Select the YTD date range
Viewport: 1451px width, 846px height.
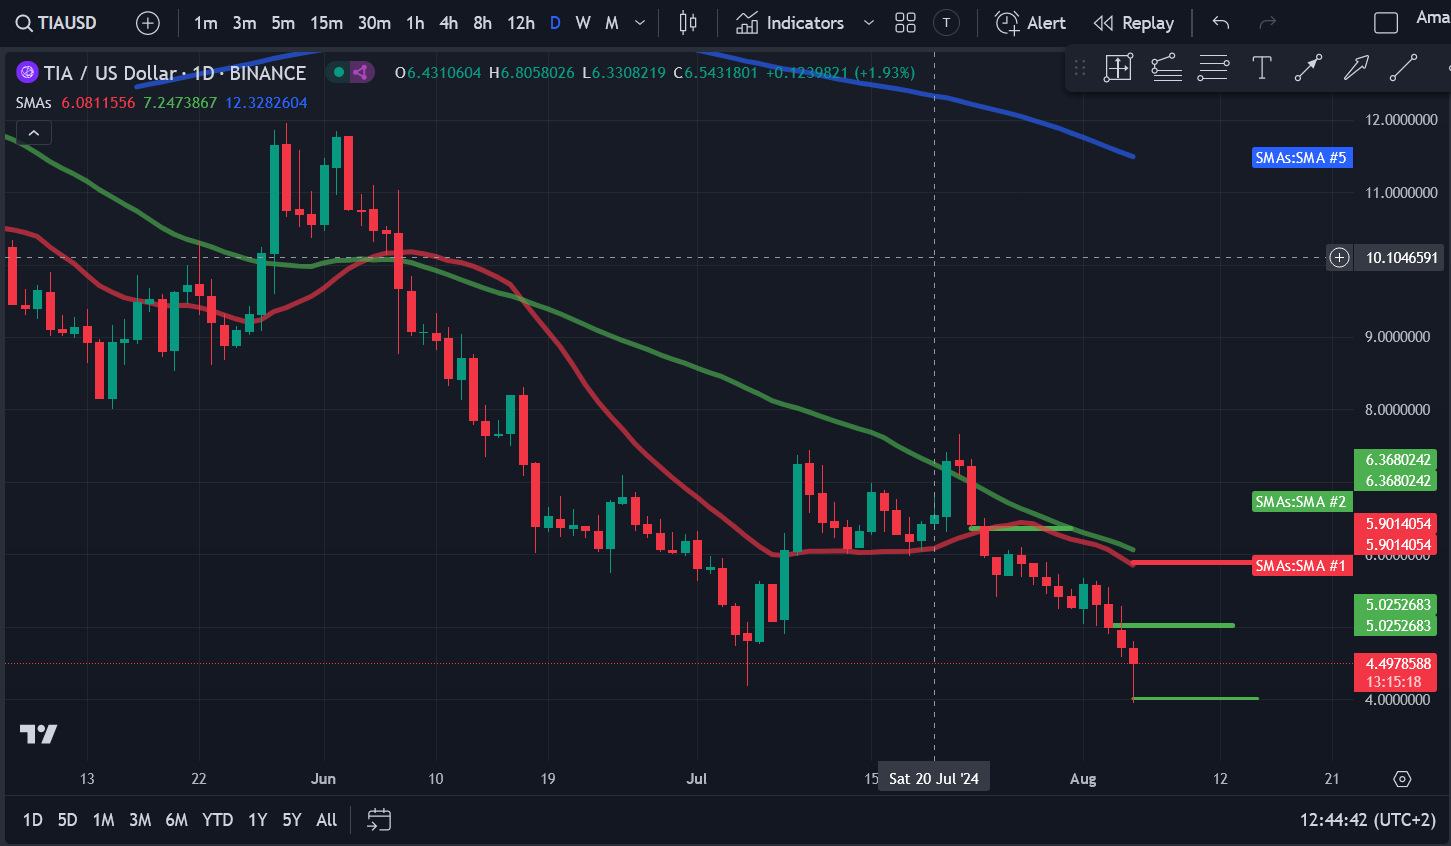pos(217,820)
